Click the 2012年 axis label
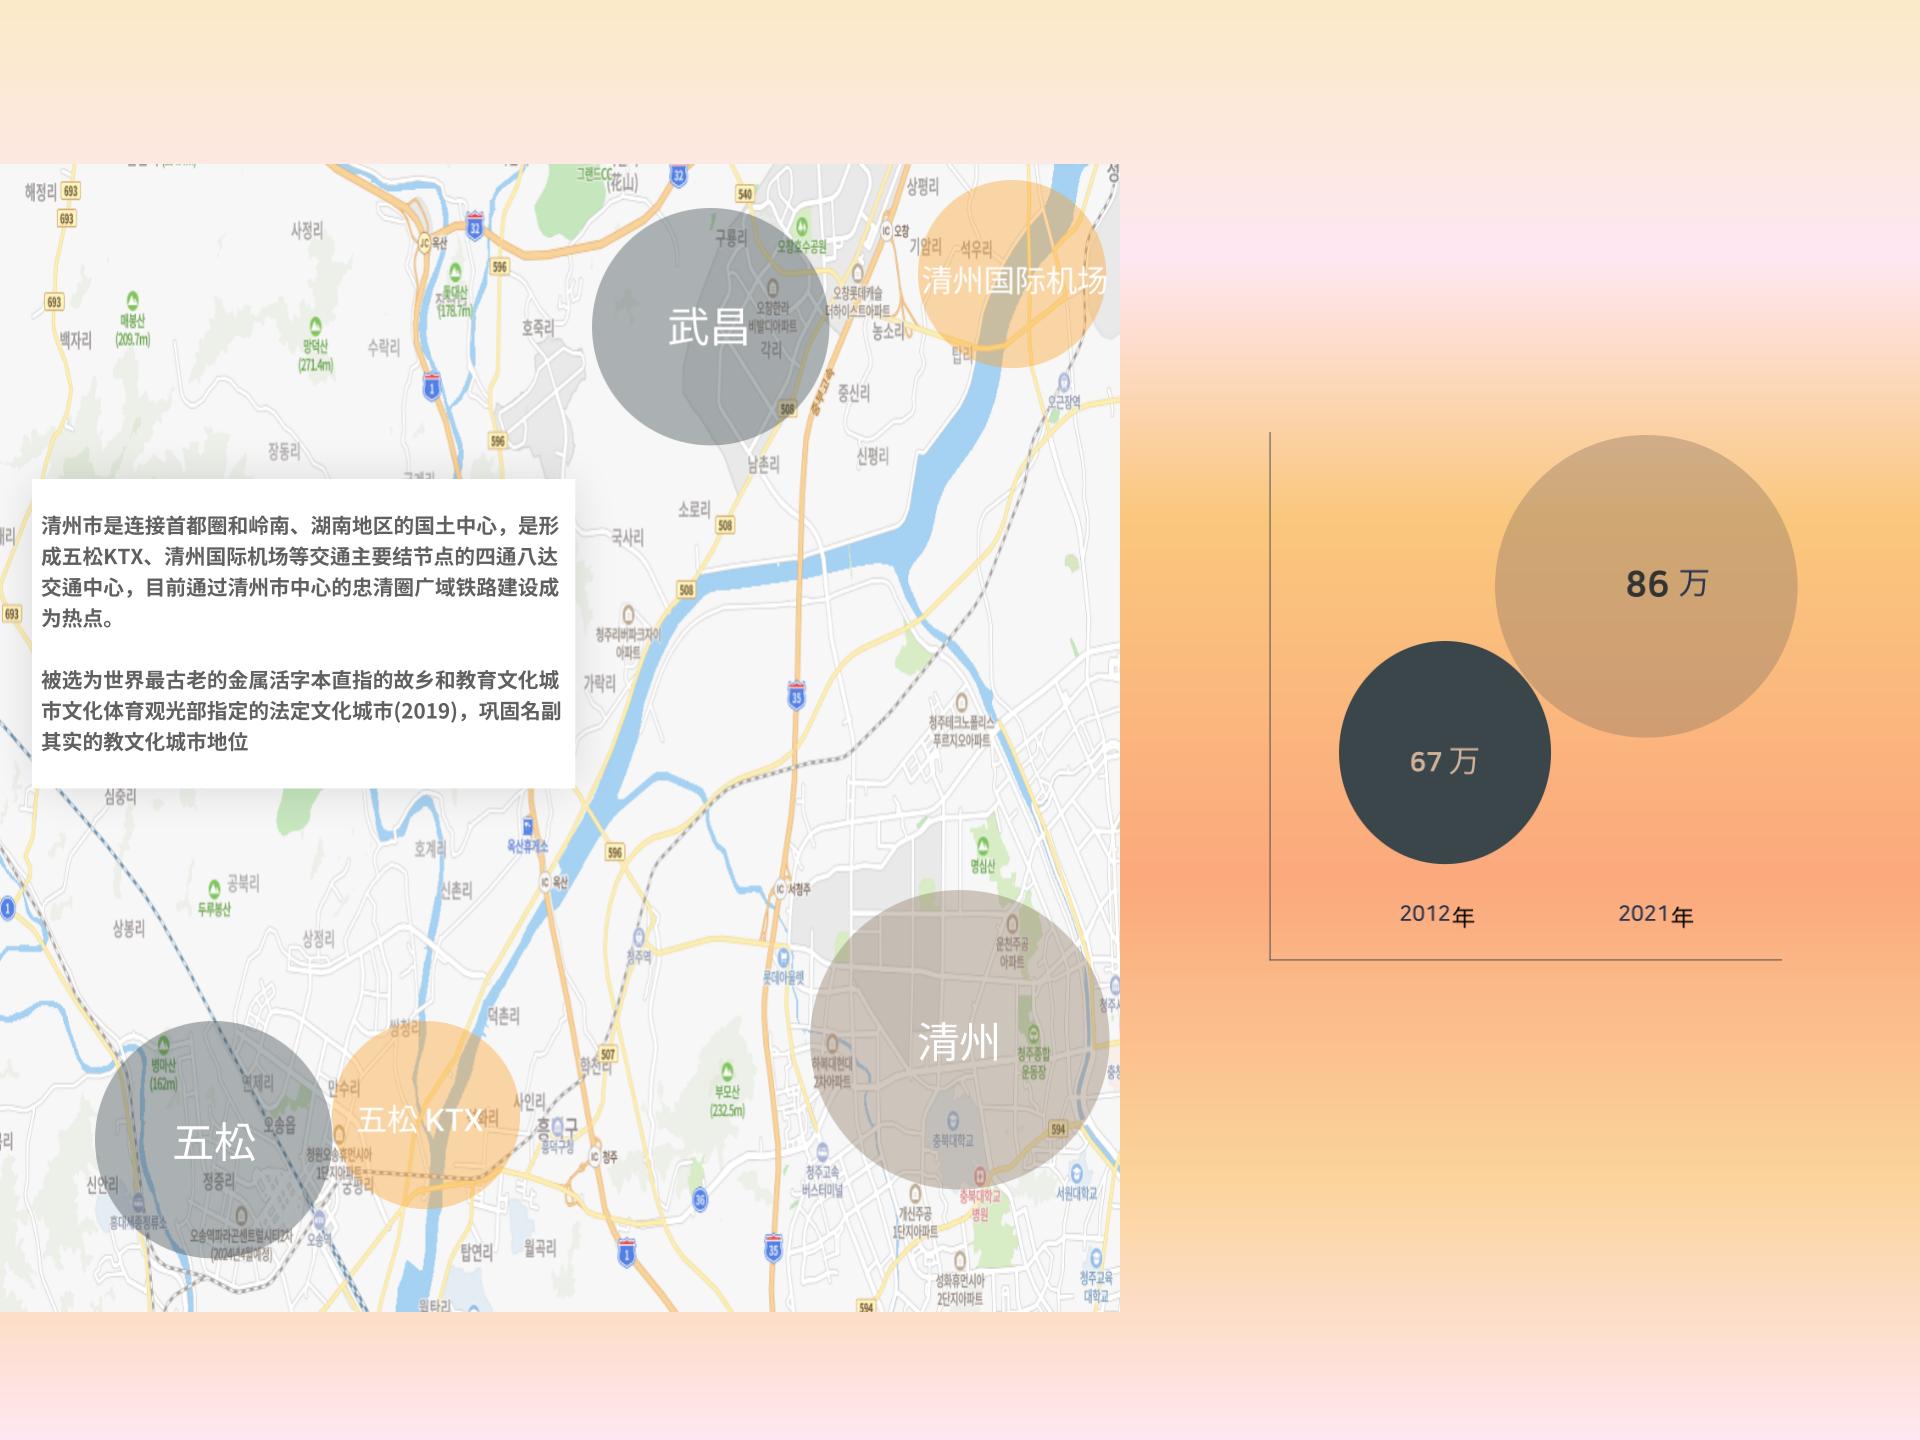The image size is (1920, 1440). [x=1437, y=914]
